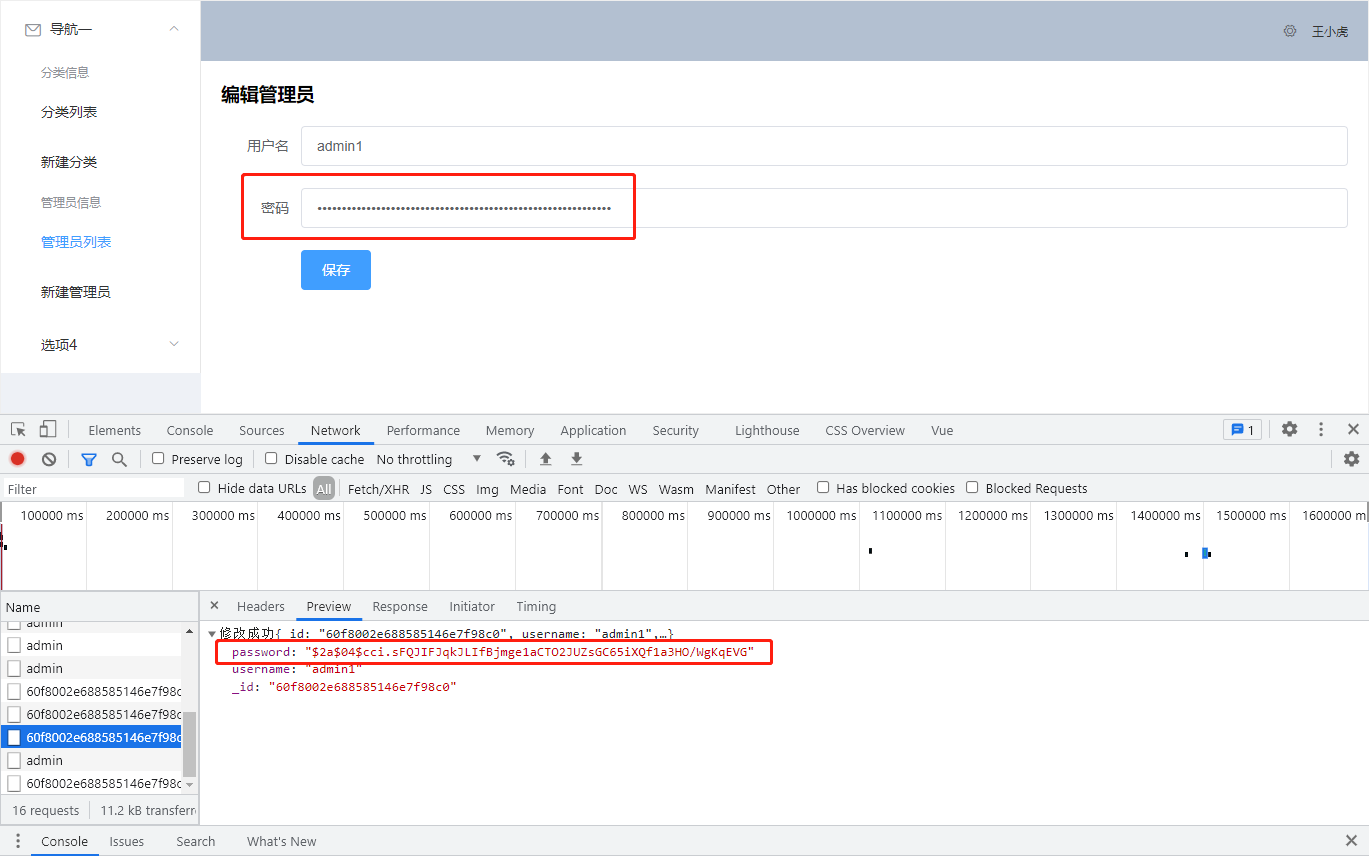The image size is (1369, 856).
Task: Open network request search (magnifier icon)
Action: pyautogui.click(x=119, y=459)
